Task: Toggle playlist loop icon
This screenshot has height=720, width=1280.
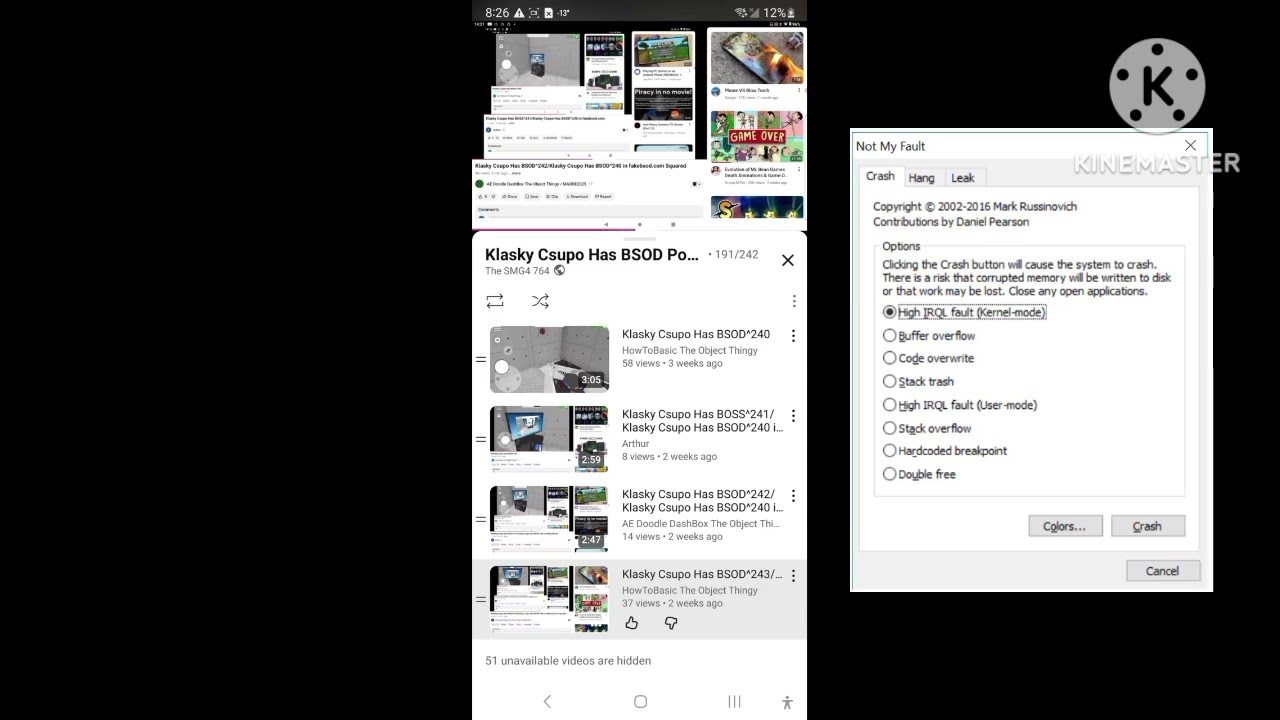Action: [x=495, y=301]
